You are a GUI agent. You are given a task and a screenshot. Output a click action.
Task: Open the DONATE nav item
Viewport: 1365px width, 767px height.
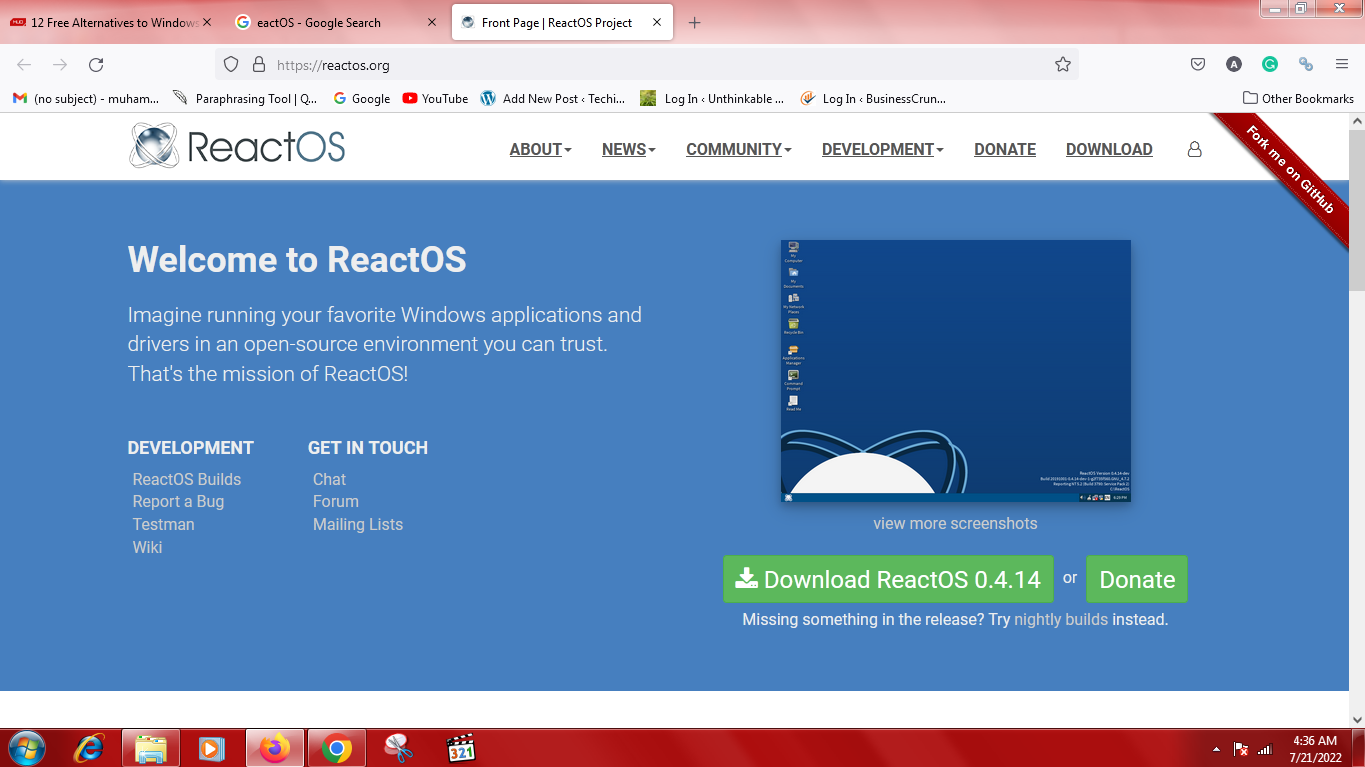pyautogui.click(x=1005, y=149)
